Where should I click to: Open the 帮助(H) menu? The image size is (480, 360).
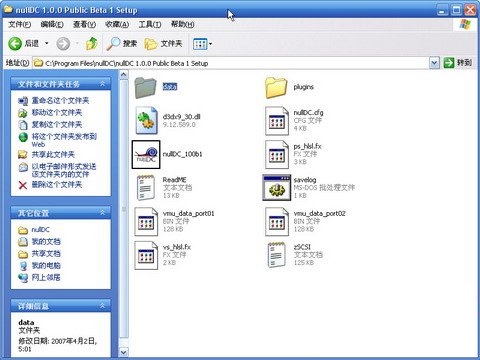tap(182, 24)
